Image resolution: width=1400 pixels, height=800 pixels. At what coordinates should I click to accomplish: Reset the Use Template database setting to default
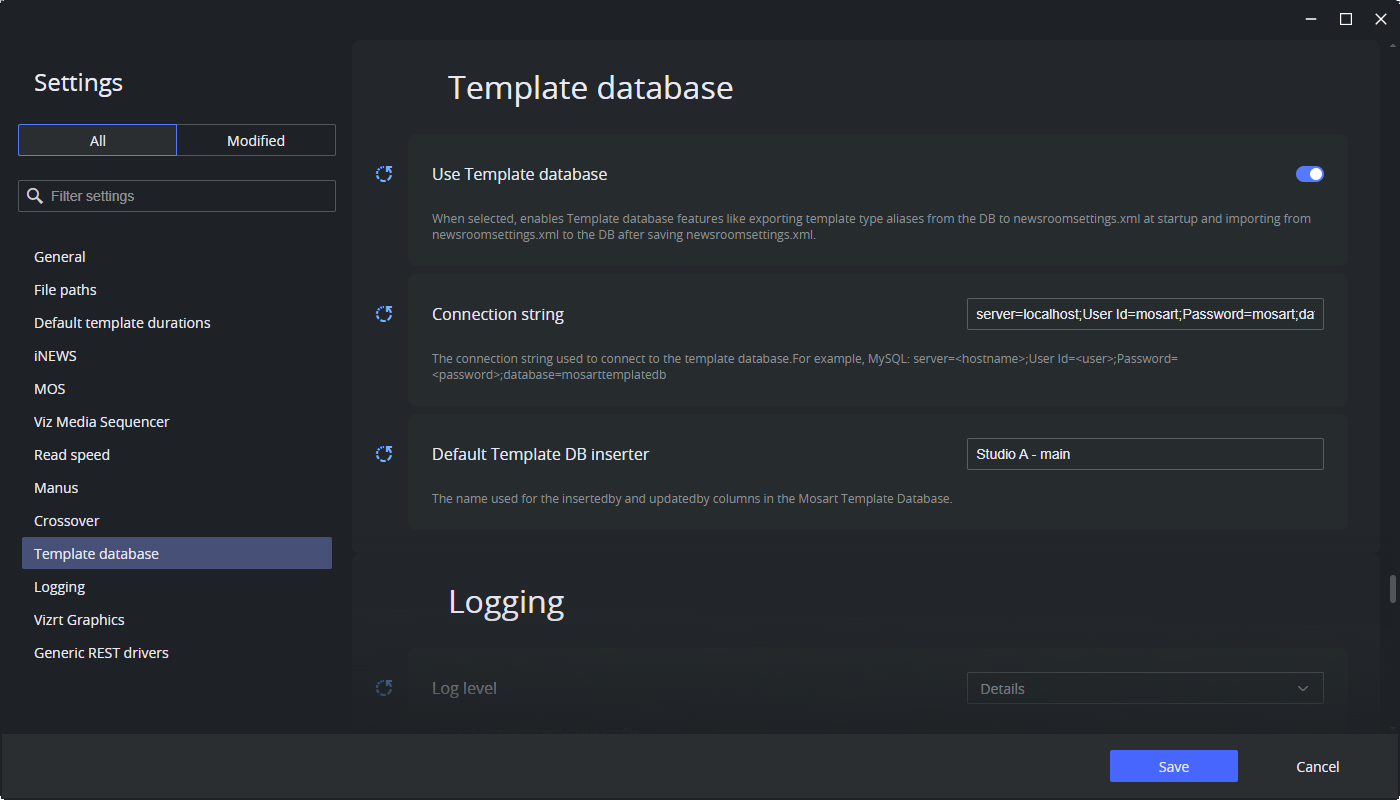point(384,174)
